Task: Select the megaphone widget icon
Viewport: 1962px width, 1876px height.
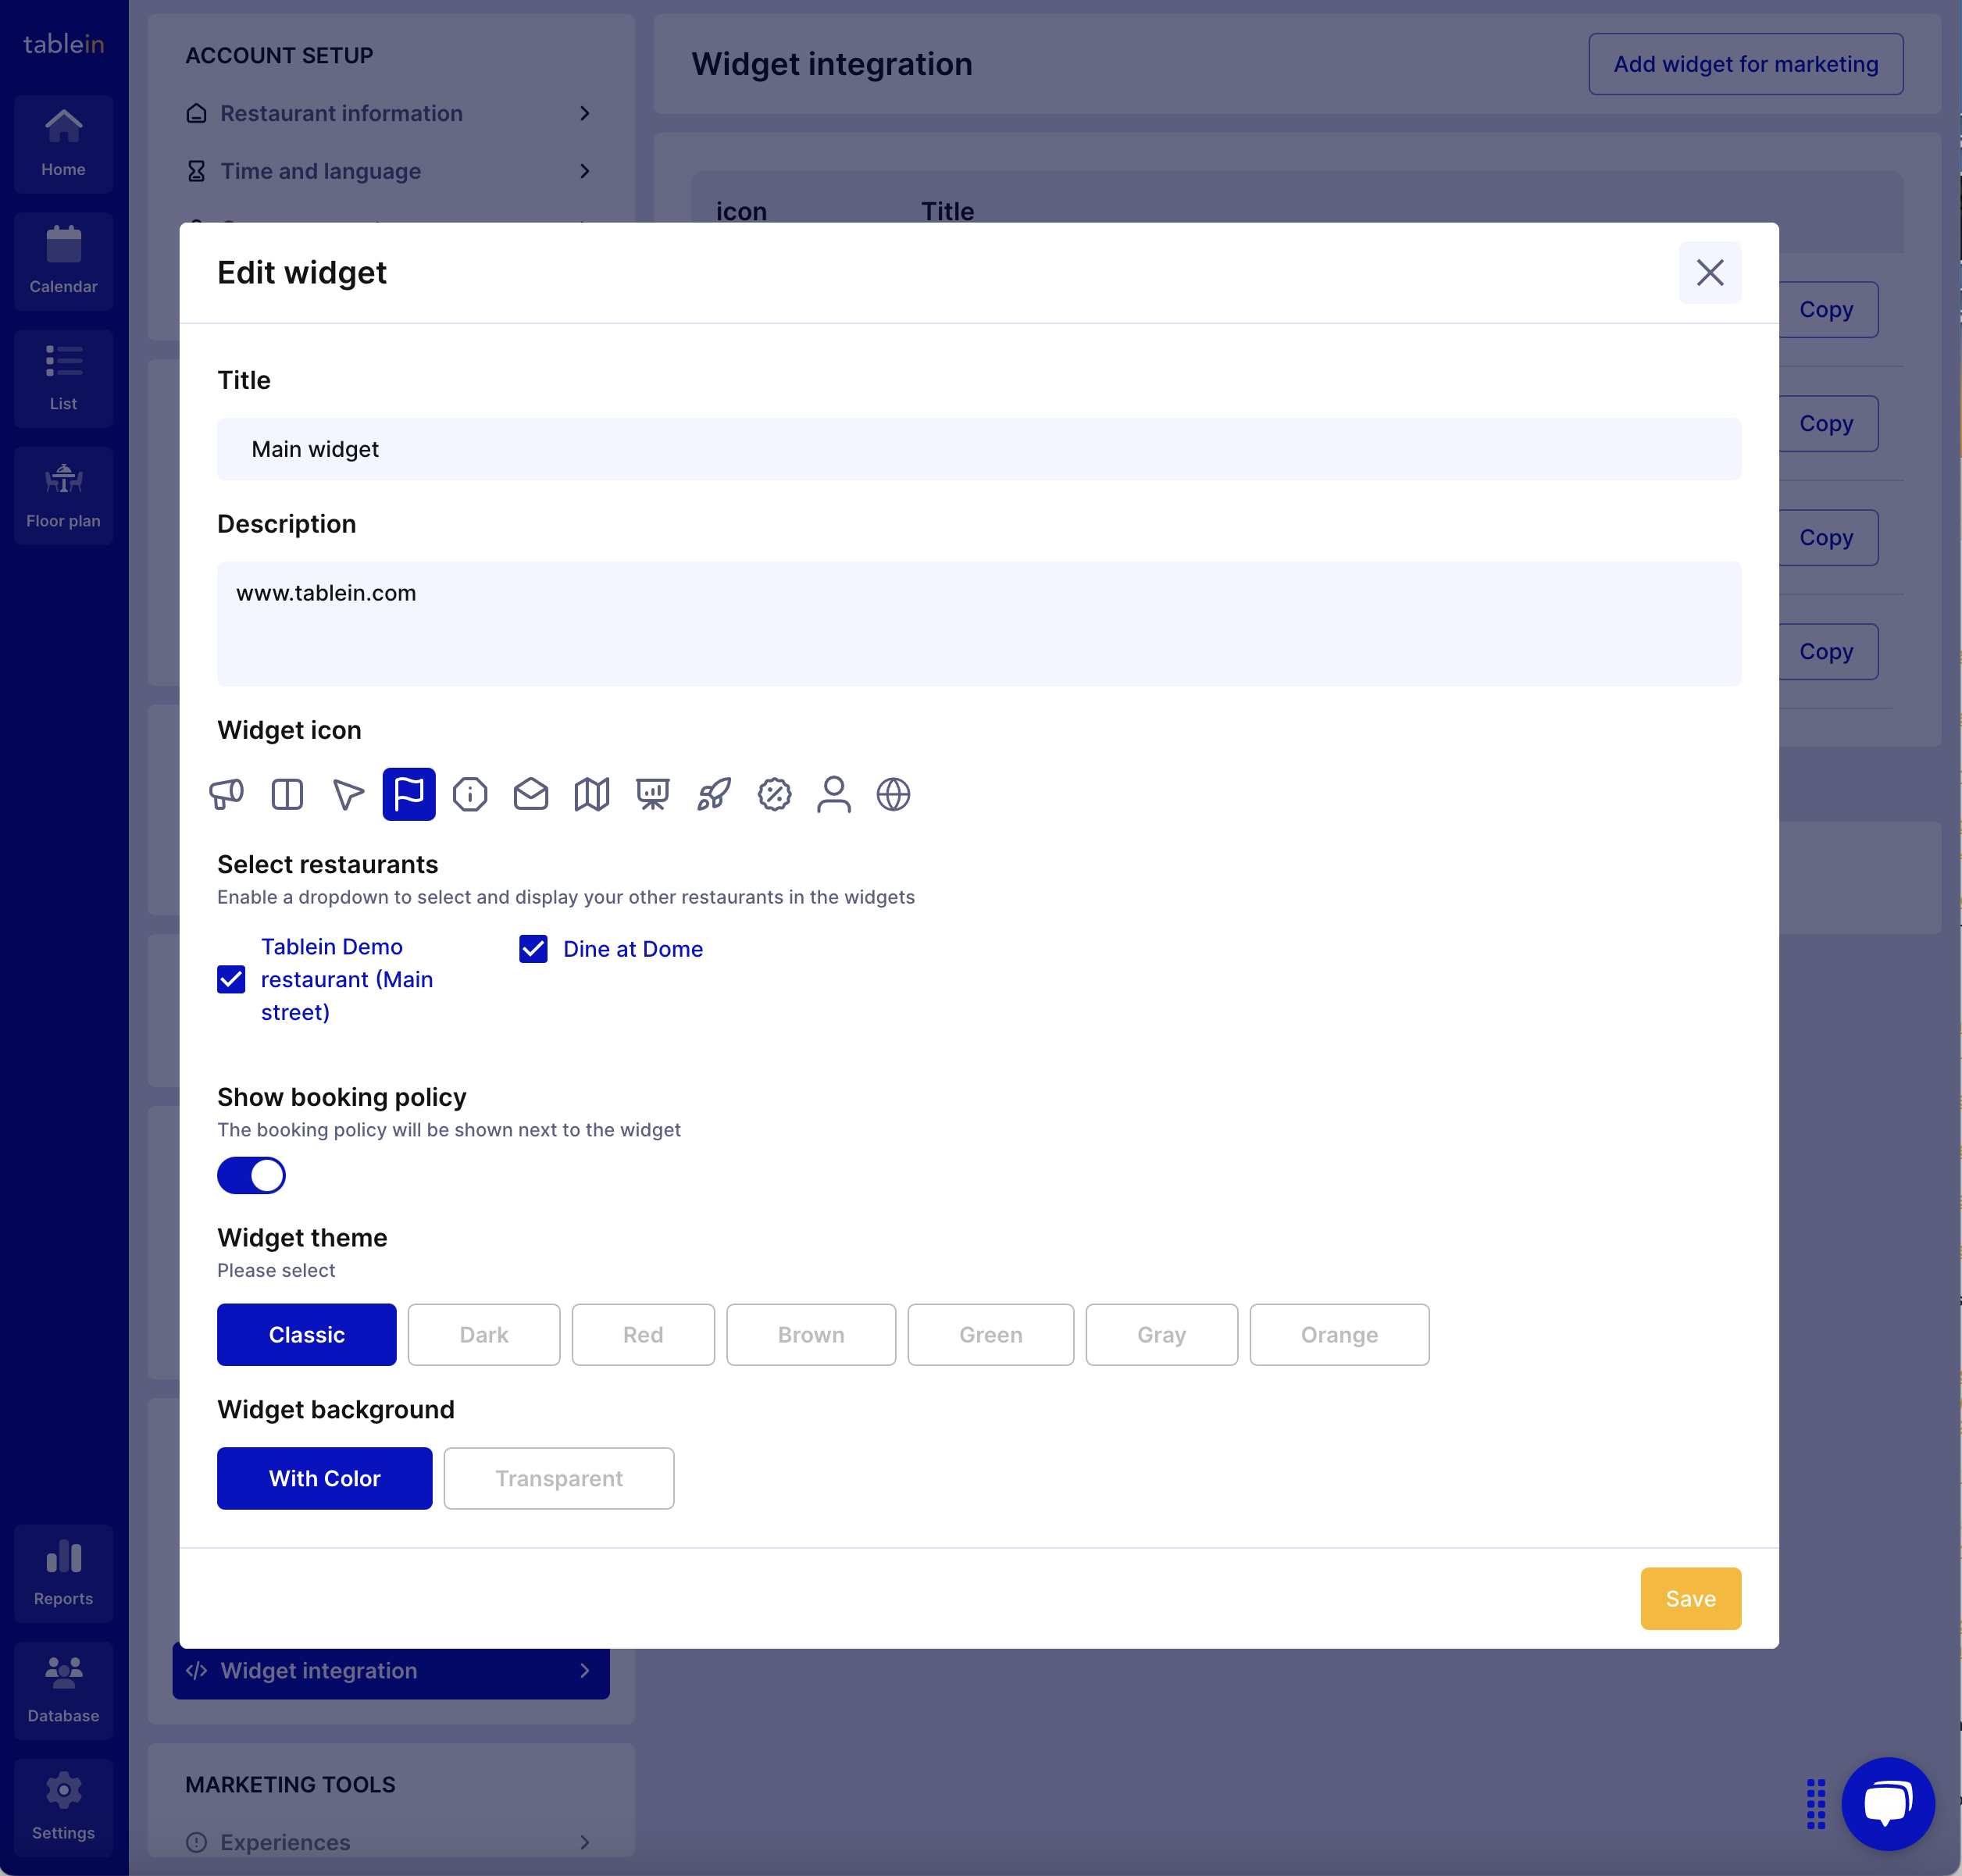Action: pyautogui.click(x=226, y=794)
